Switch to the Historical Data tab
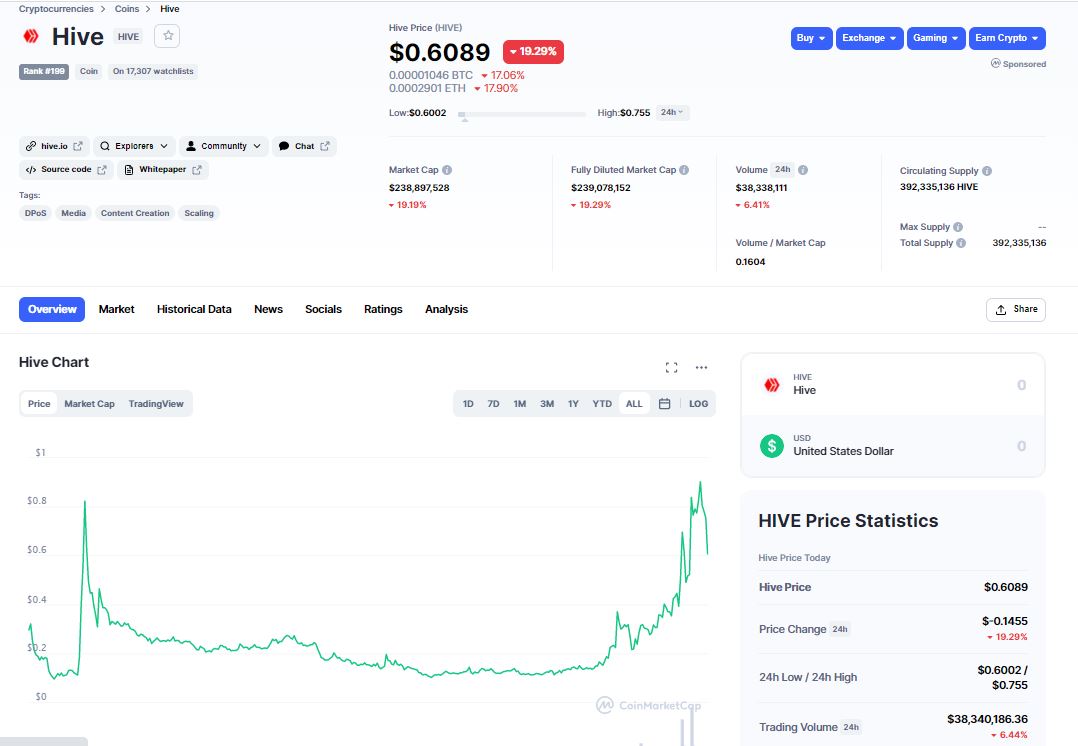 (x=194, y=309)
